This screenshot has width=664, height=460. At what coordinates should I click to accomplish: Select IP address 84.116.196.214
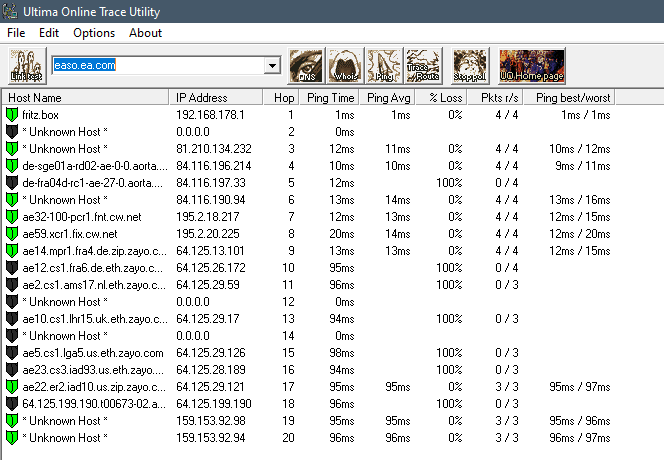point(214,166)
